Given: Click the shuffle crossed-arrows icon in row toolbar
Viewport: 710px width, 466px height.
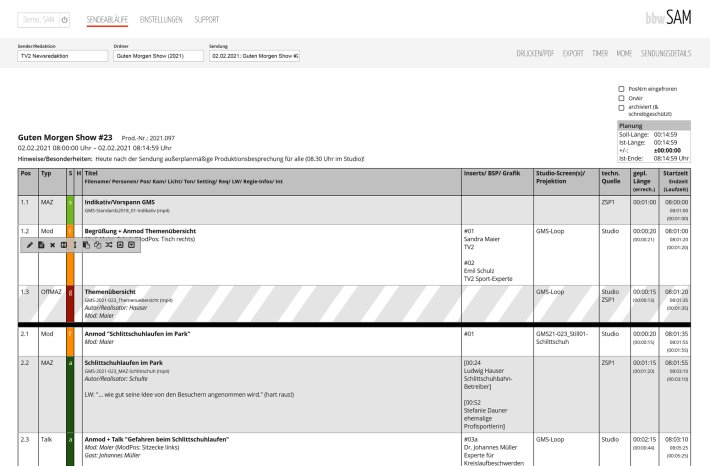Looking at the screenshot, I should point(109,245).
